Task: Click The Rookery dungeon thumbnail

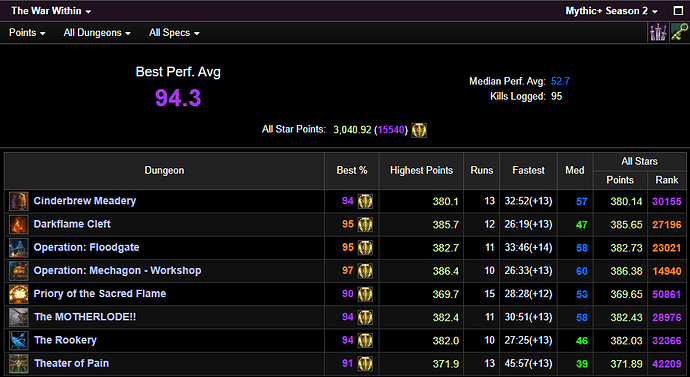Action: click(19, 340)
